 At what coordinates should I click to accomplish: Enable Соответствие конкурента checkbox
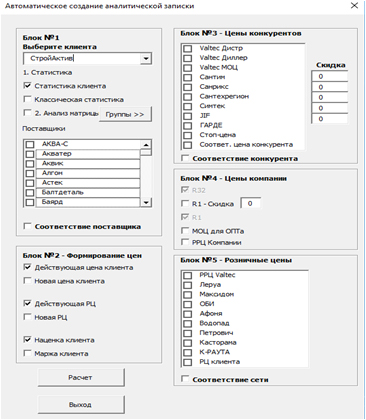tap(185, 158)
